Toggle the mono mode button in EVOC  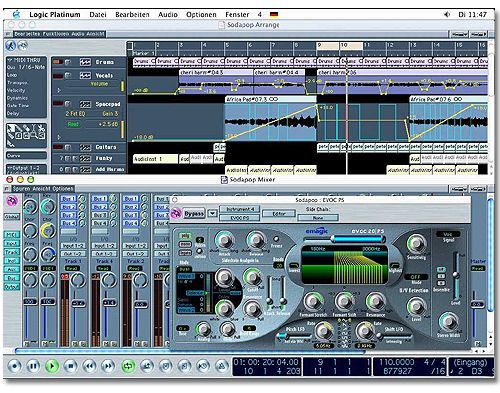tap(185, 244)
